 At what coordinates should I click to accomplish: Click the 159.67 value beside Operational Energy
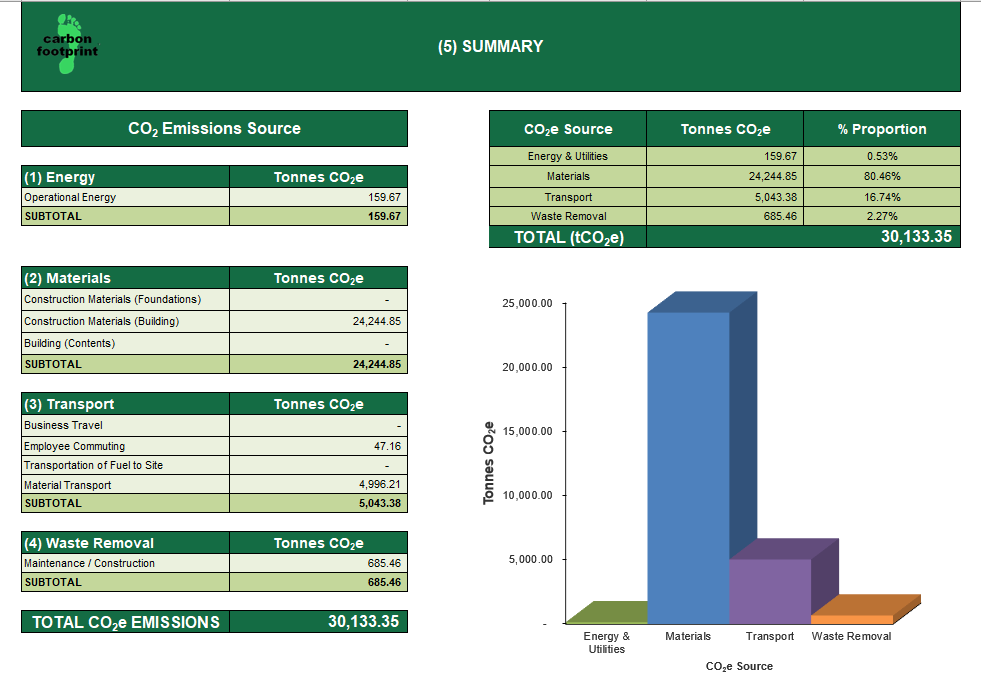[384, 197]
